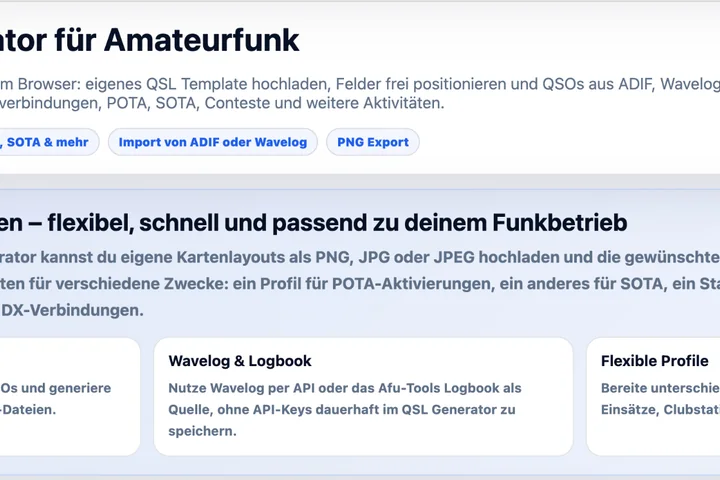Click the line 'm Browser: eigenes QSL Template hochladen'

[360, 84]
